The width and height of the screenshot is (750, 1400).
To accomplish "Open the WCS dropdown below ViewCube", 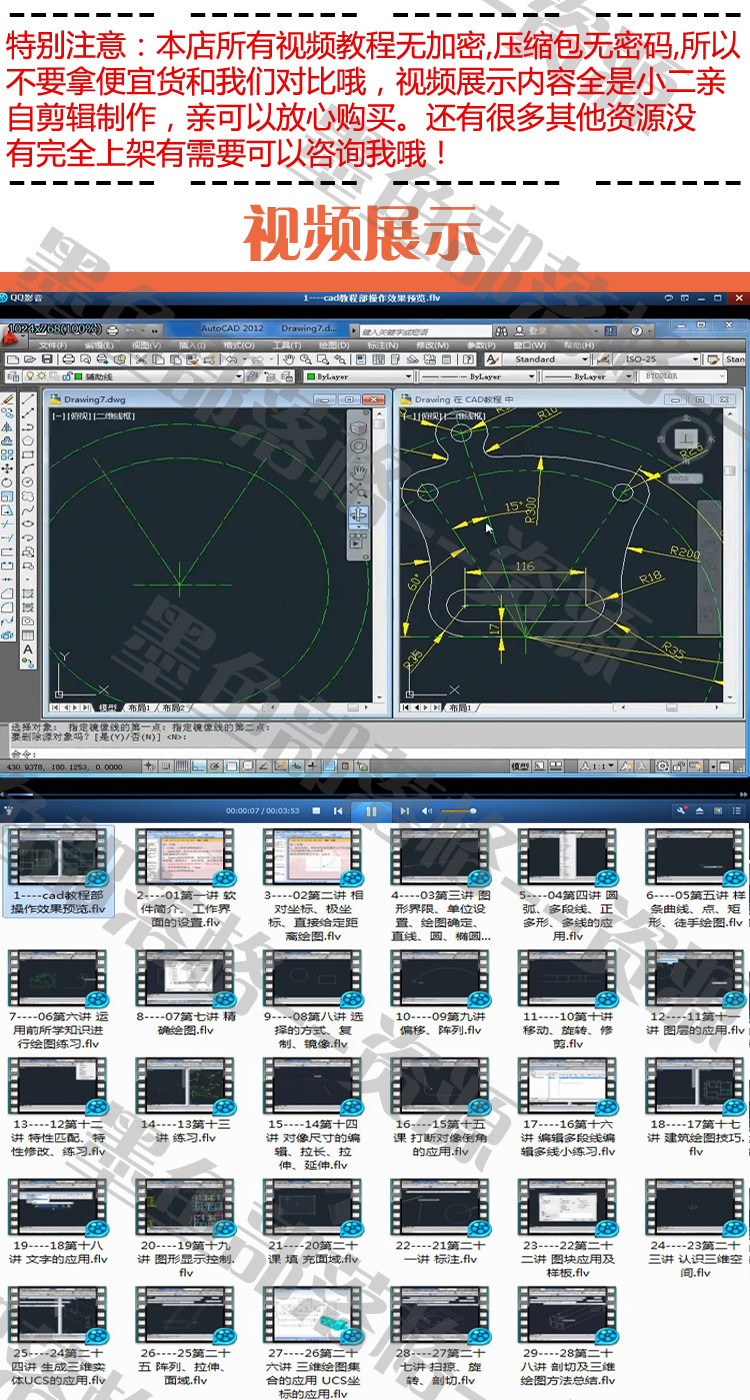I will click(x=686, y=478).
